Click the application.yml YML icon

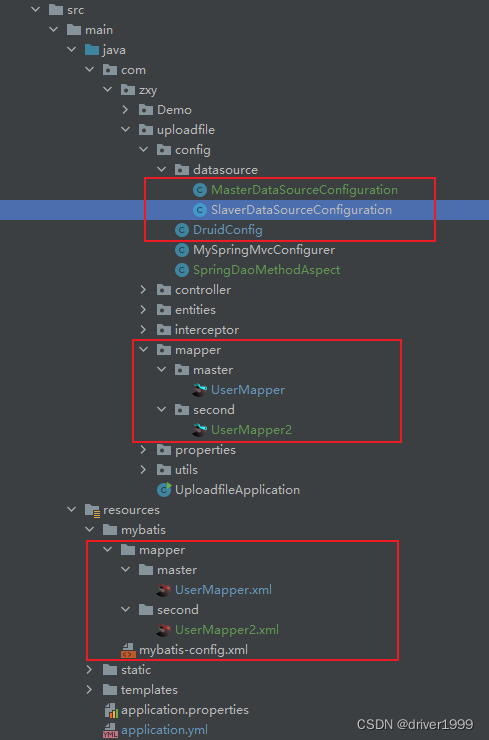pos(110,730)
